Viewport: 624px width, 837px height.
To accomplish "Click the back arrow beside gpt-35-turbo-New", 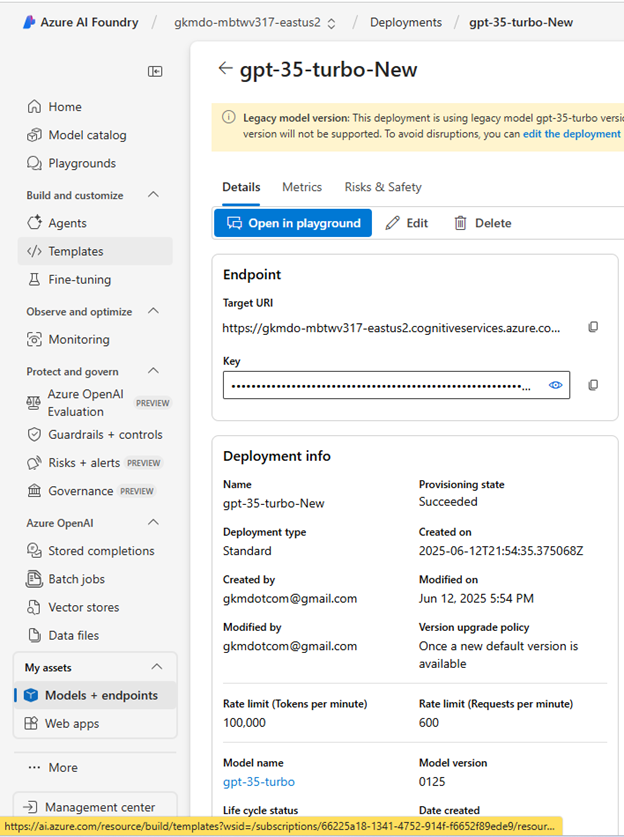I will point(224,68).
